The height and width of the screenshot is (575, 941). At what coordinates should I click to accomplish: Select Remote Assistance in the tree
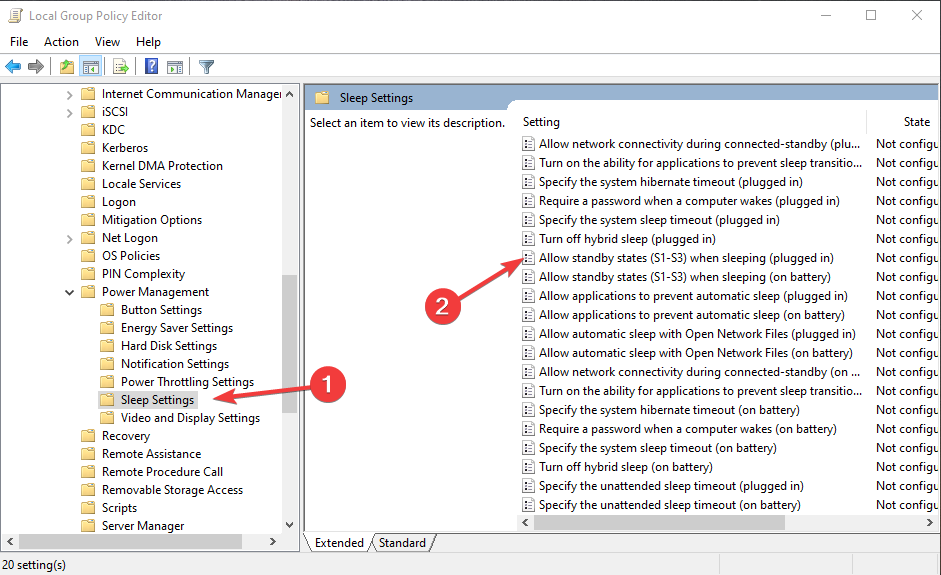coord(151,454)
